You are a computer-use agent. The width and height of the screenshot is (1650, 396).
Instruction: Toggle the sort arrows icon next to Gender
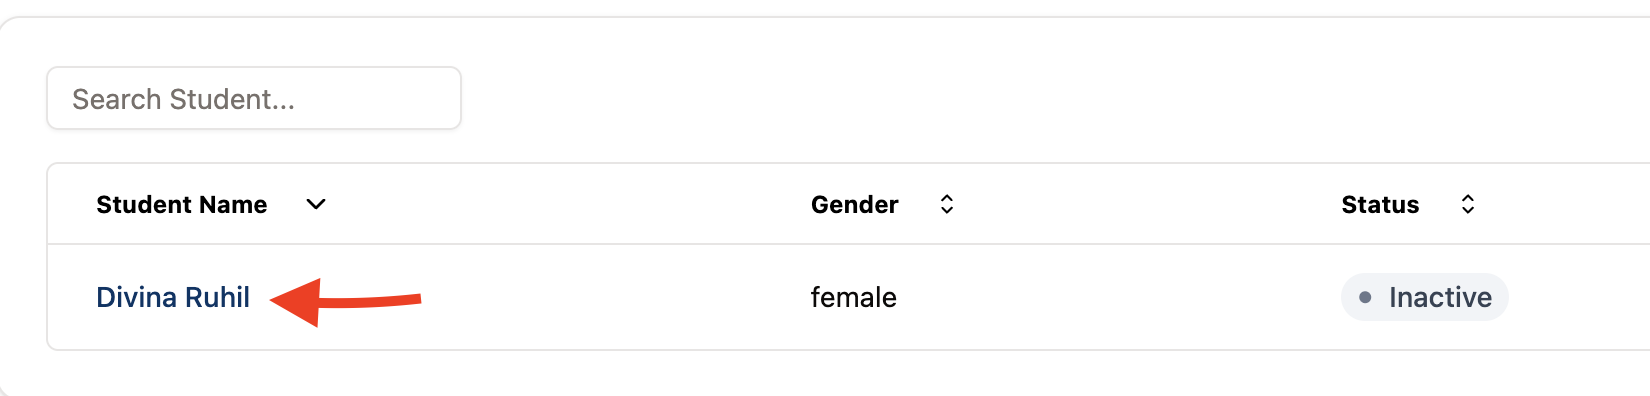coord(947,204)
